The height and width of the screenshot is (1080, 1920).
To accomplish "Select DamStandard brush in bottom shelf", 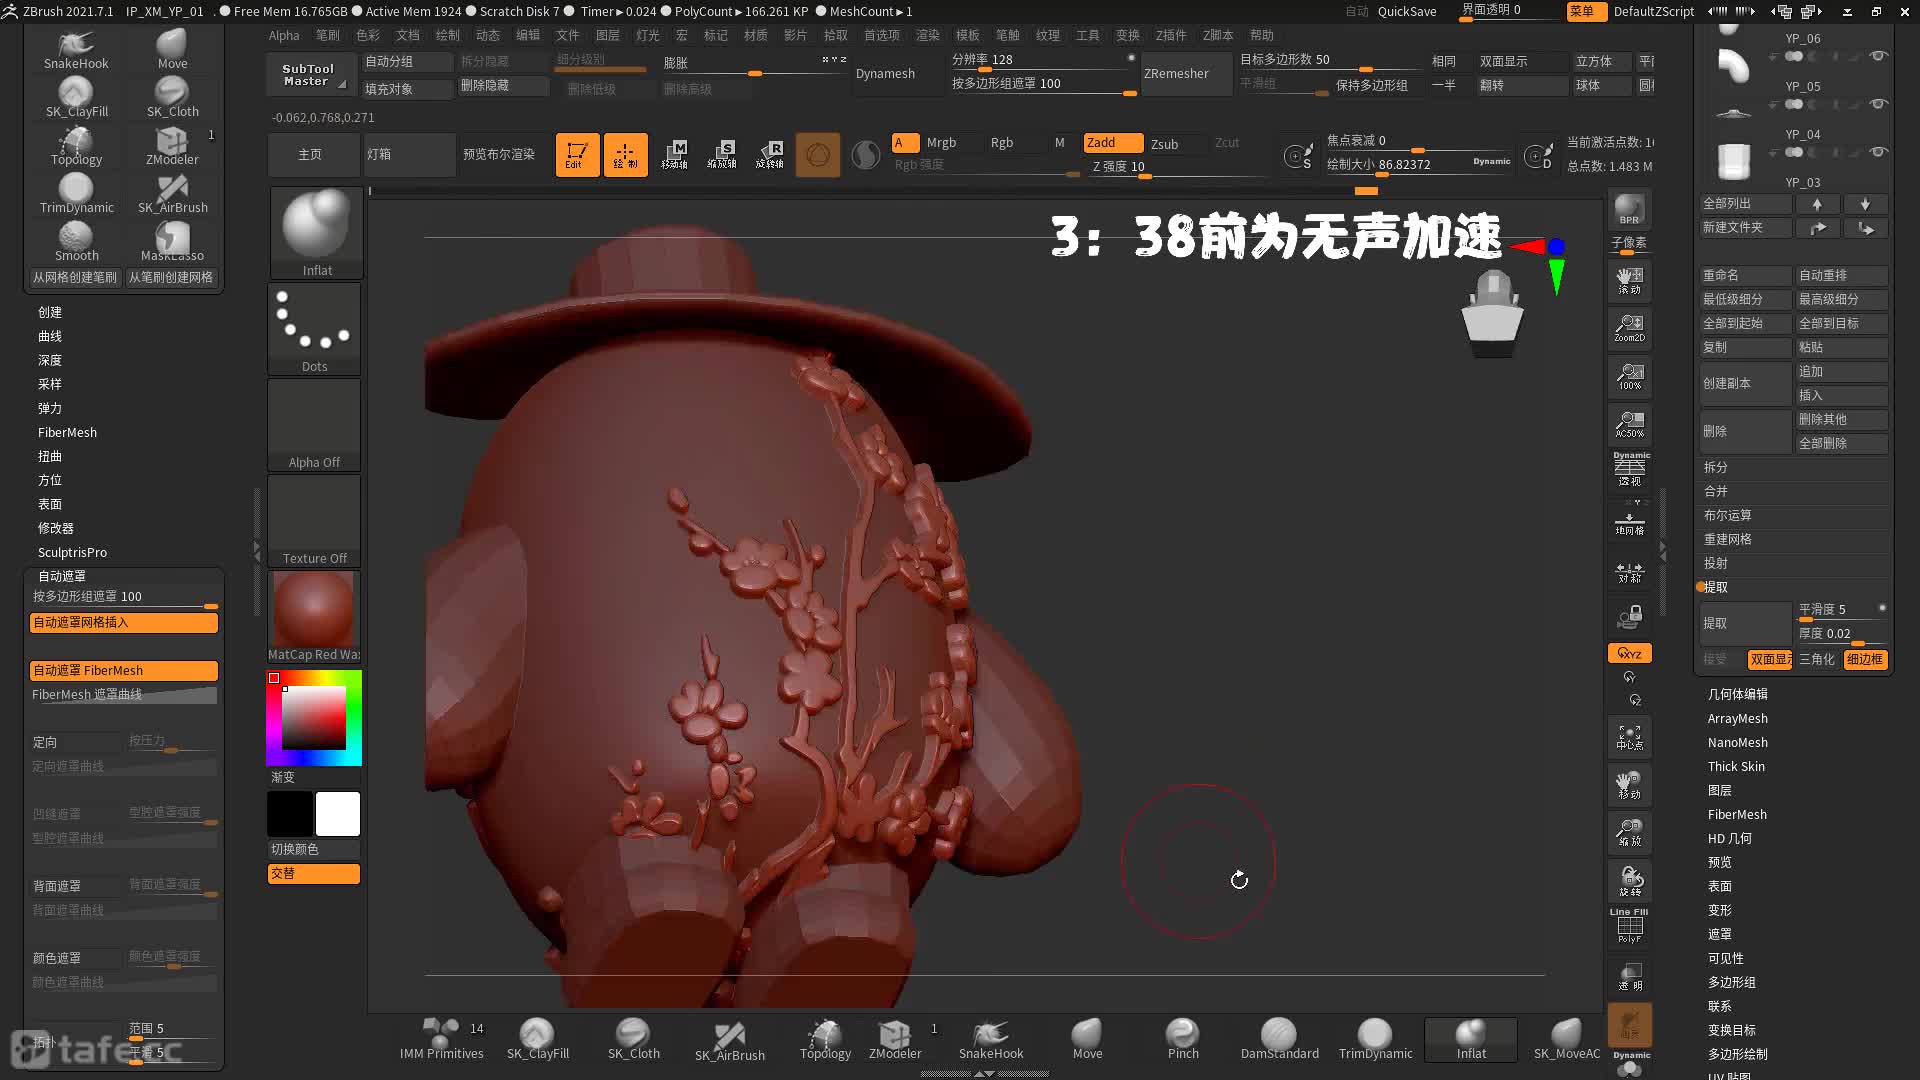I will (1279, 1040).
